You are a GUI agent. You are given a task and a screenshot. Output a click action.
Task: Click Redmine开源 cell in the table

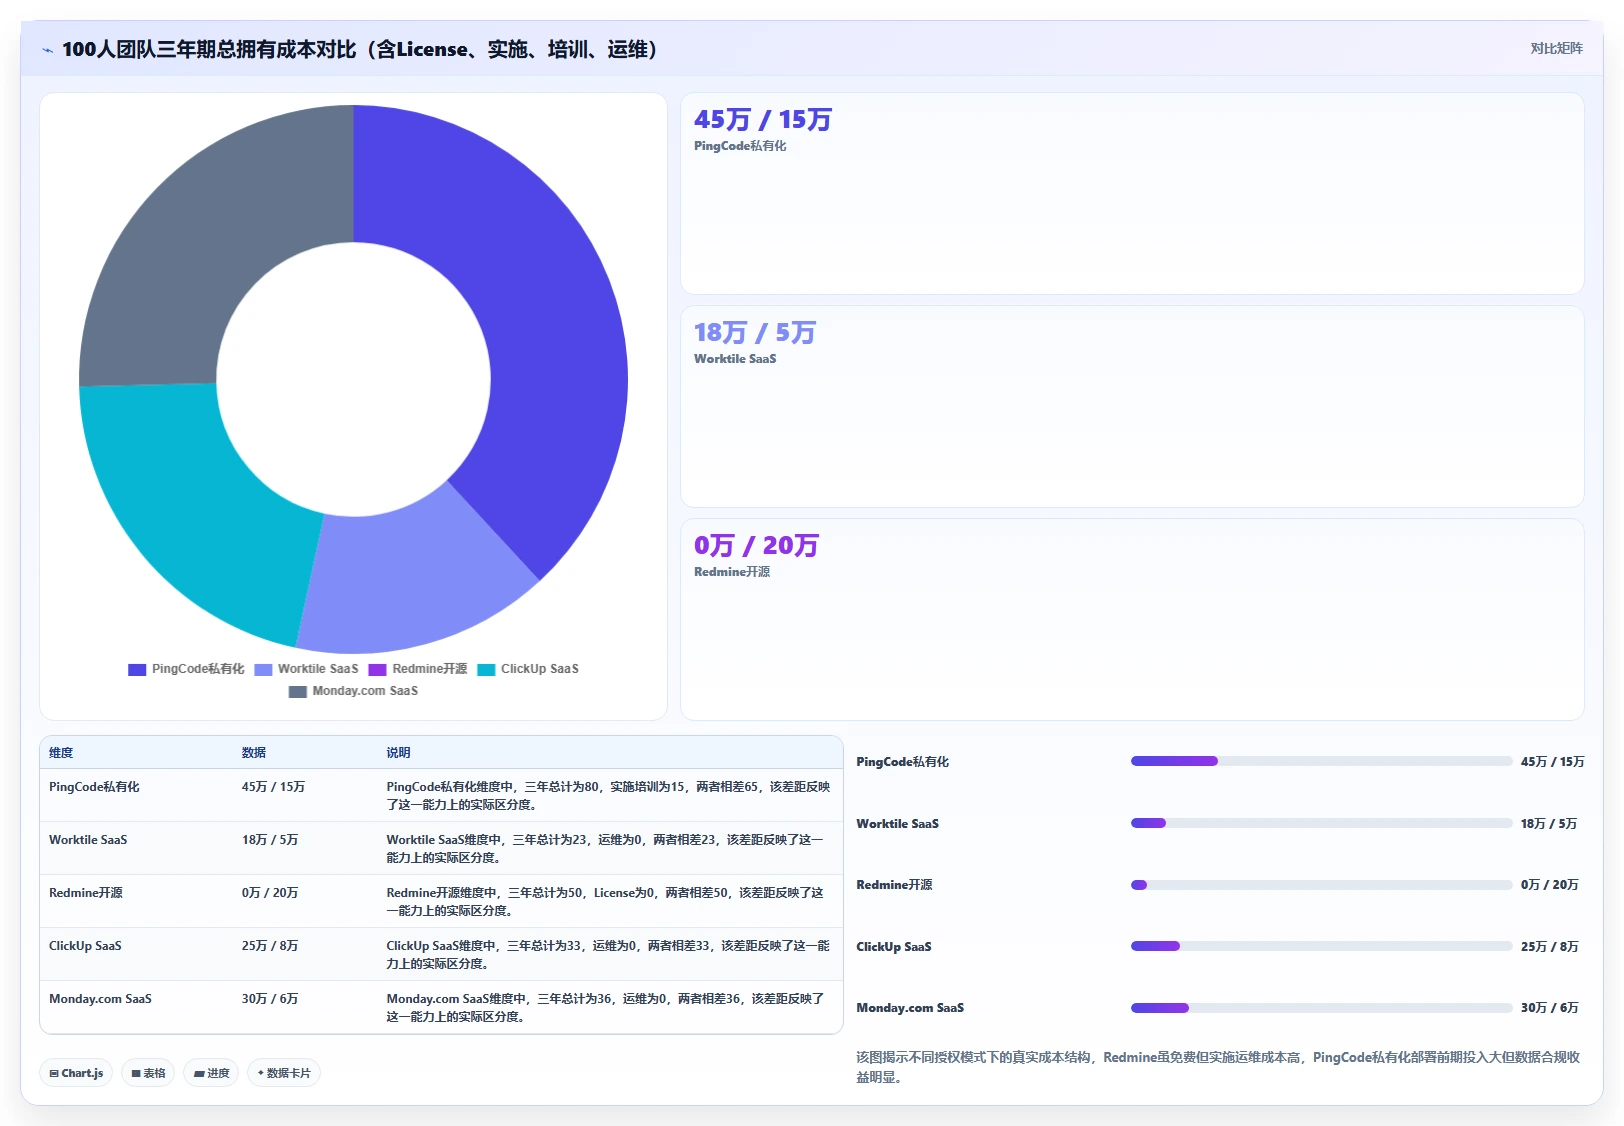click(86, 893)
